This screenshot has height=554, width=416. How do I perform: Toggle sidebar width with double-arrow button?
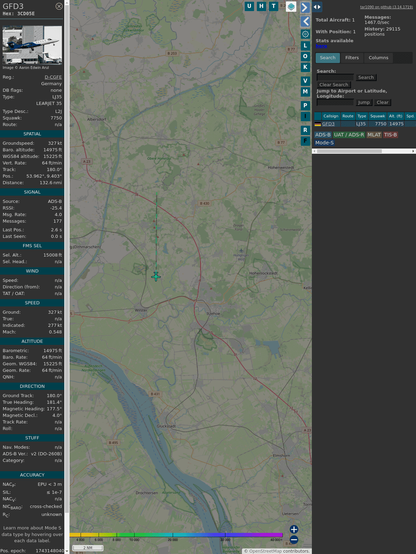point(317,7)
